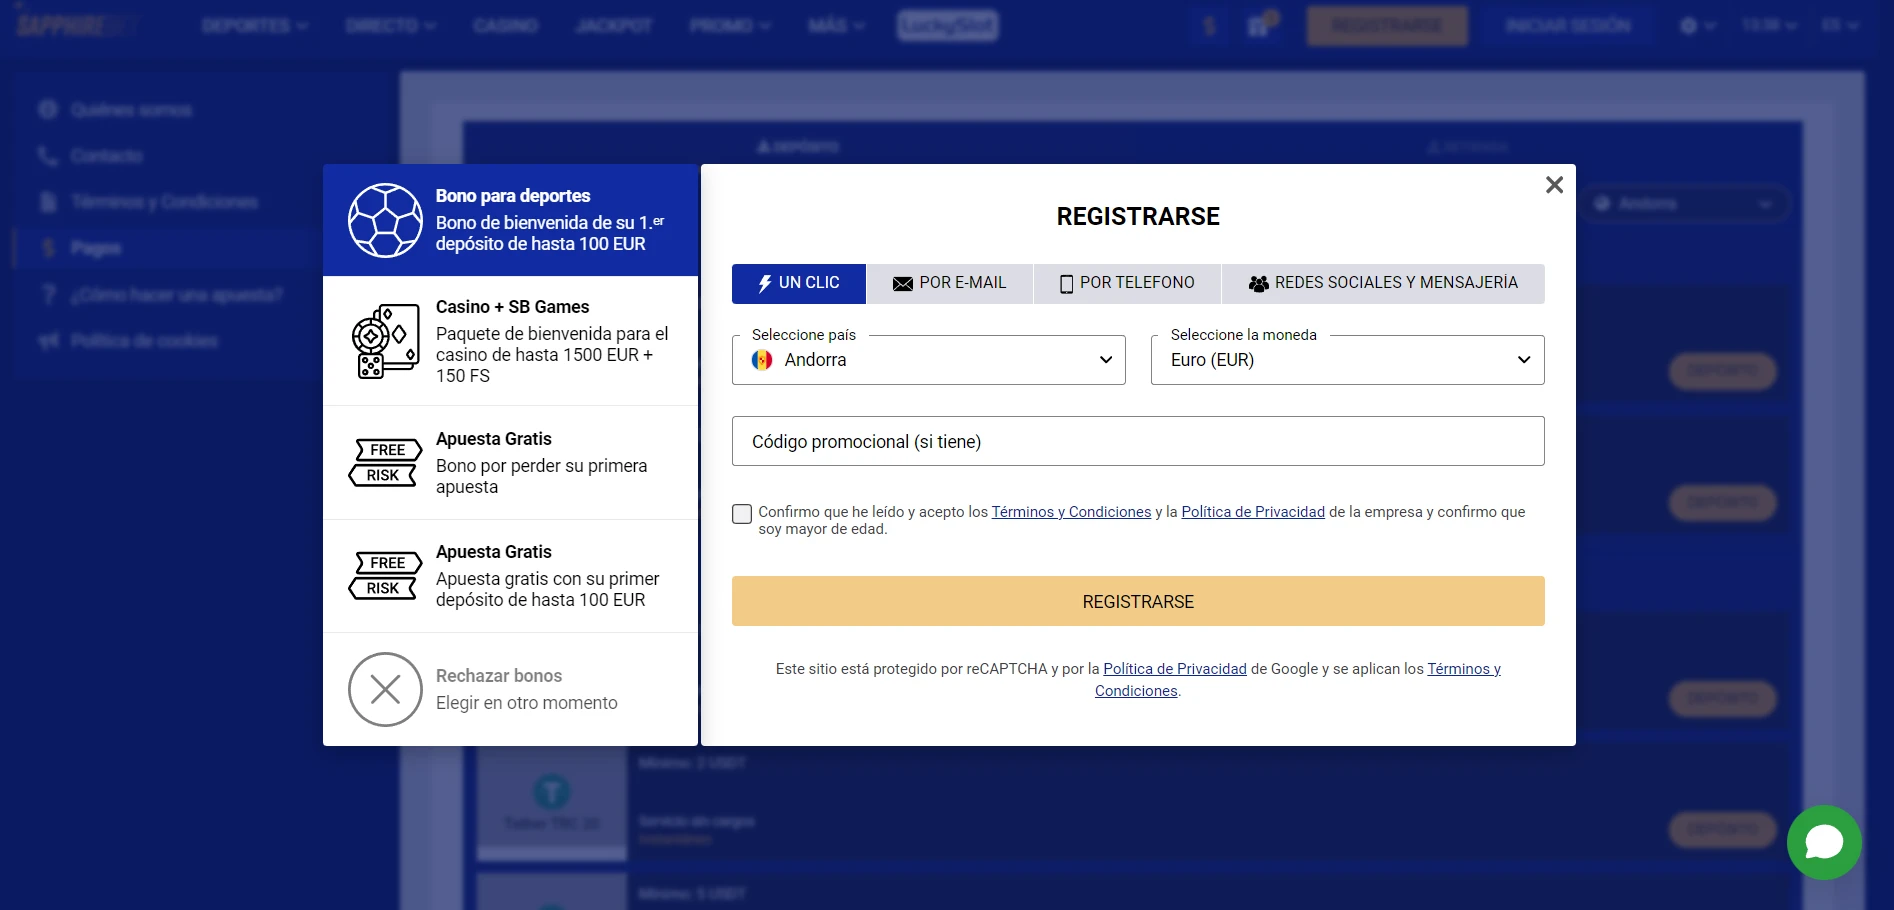1894x910 pixels.
Task: Click the gift bonus icon in header
Action: (x=1260, y=25)
